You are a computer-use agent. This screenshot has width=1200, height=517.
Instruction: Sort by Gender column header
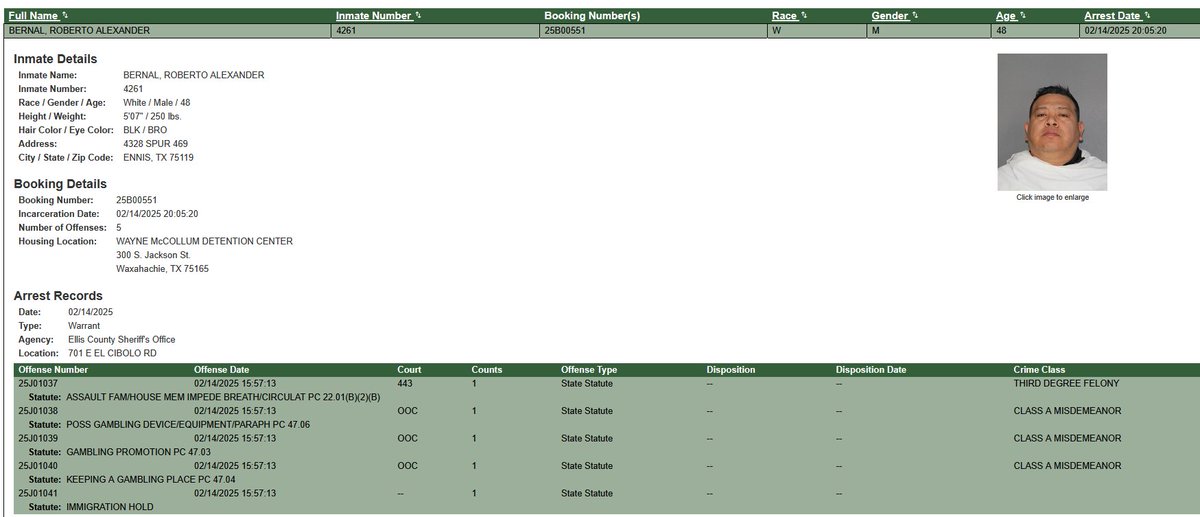click(890, 16)
